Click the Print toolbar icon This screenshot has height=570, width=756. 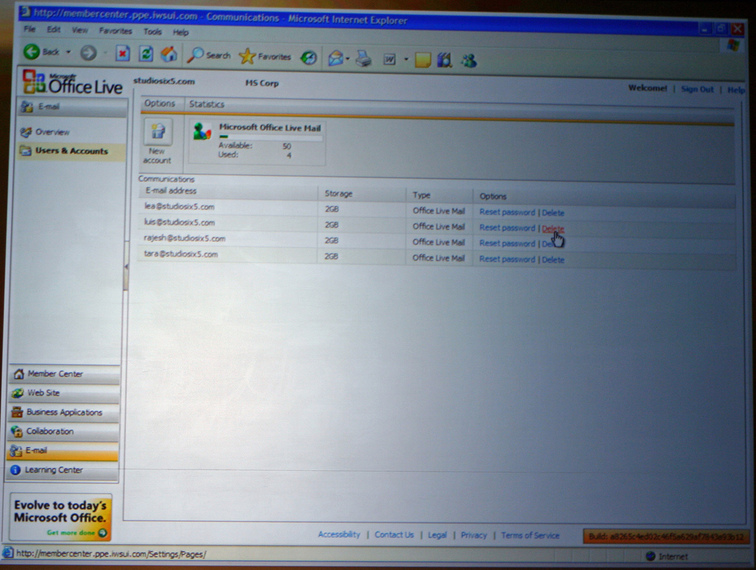(x=363, y=59)
